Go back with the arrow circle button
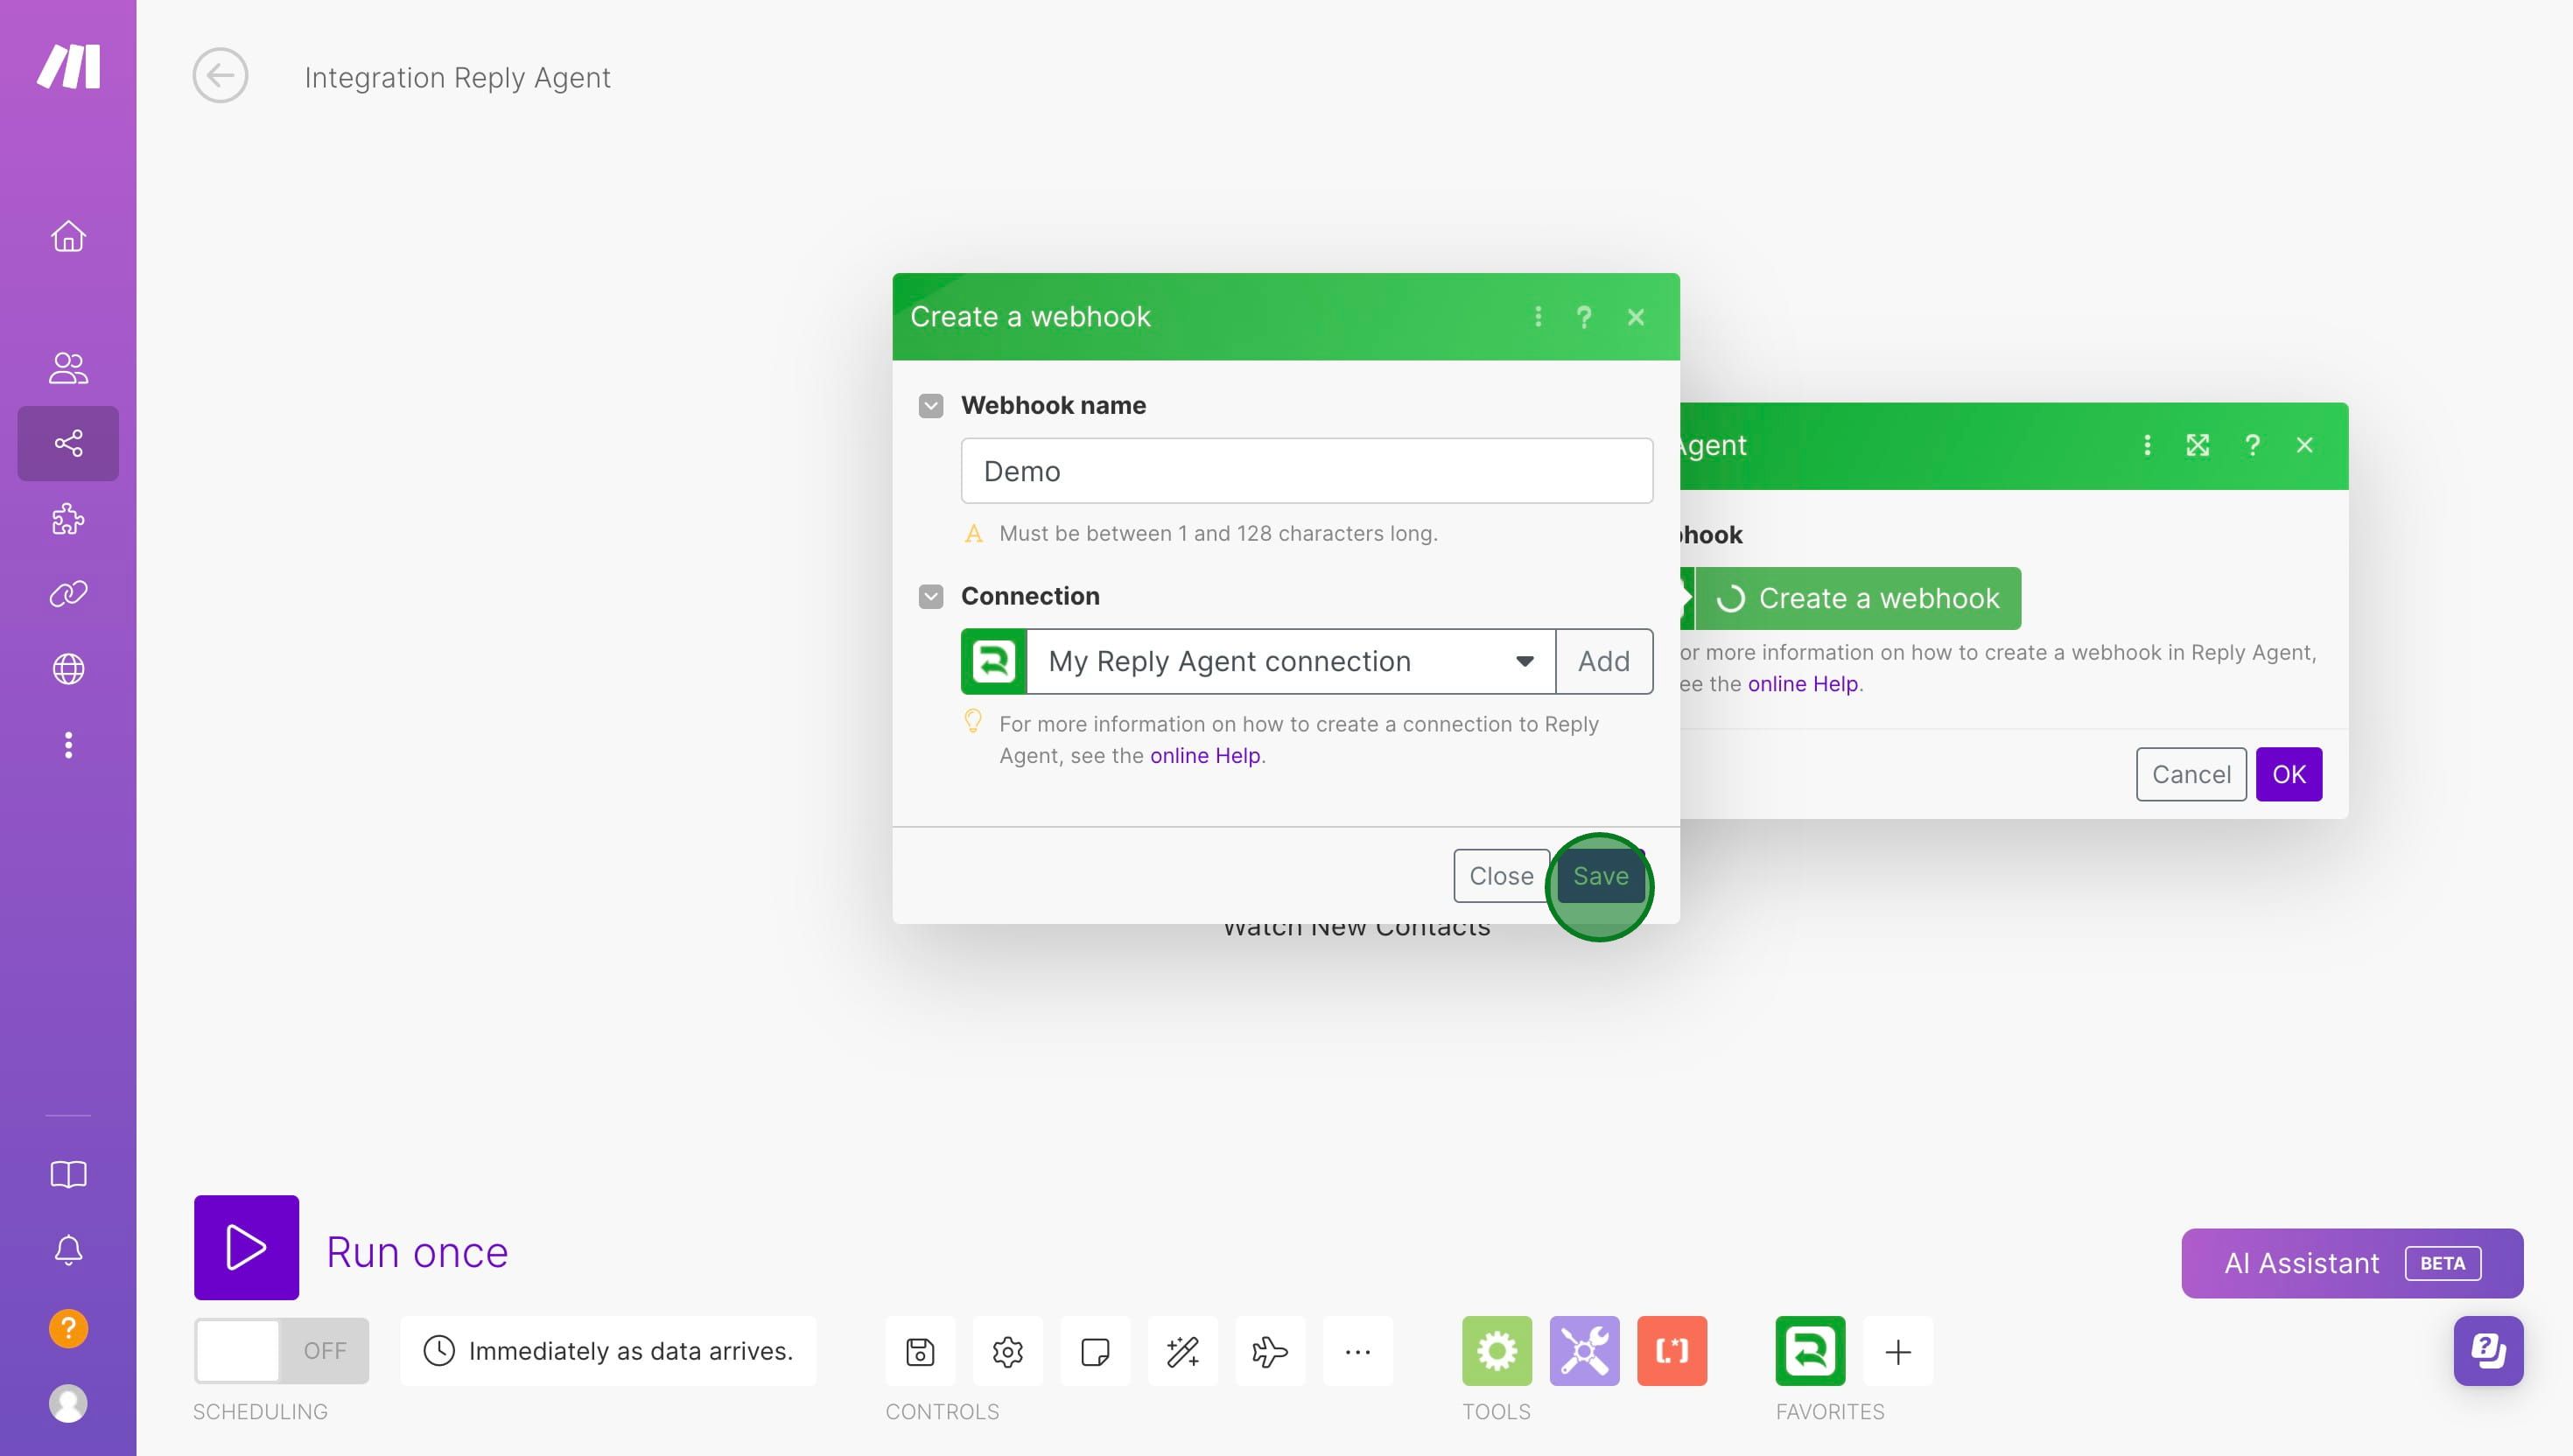The image size is (2573, 1456). (220, 76)
